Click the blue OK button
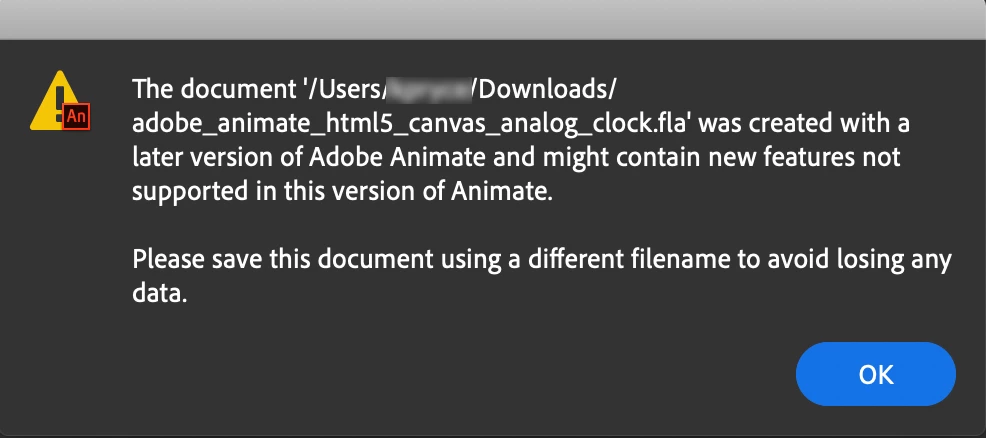 [x=875, y=375]
